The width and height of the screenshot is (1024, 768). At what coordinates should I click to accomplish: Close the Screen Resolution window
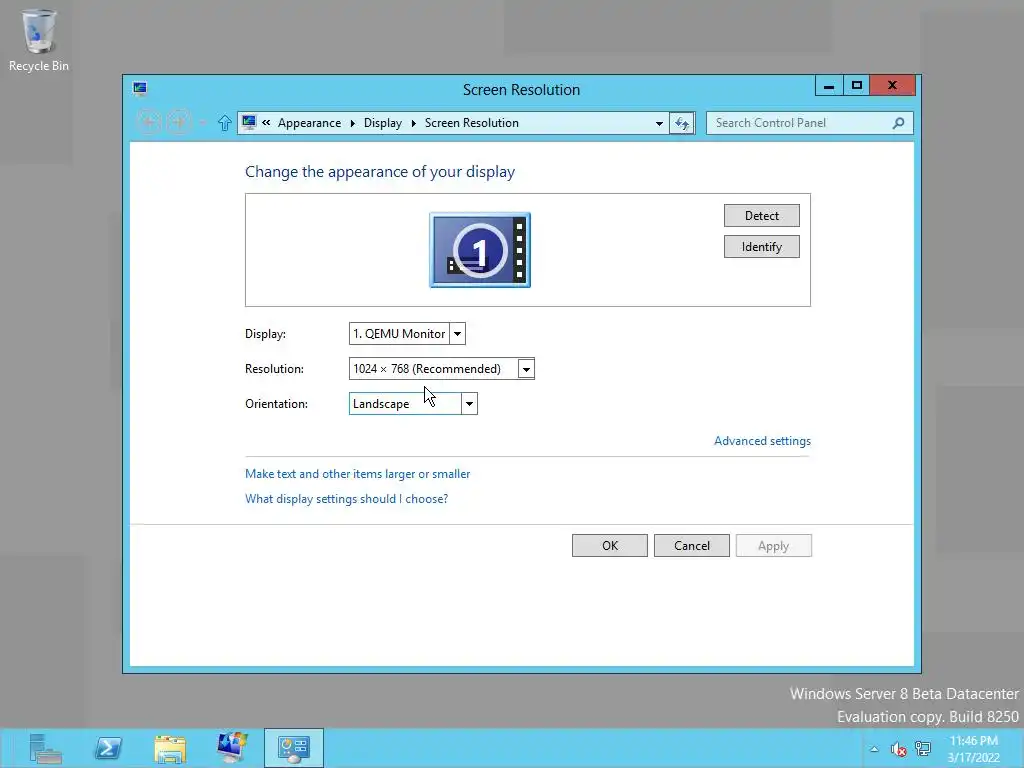[x=893, y=86]
